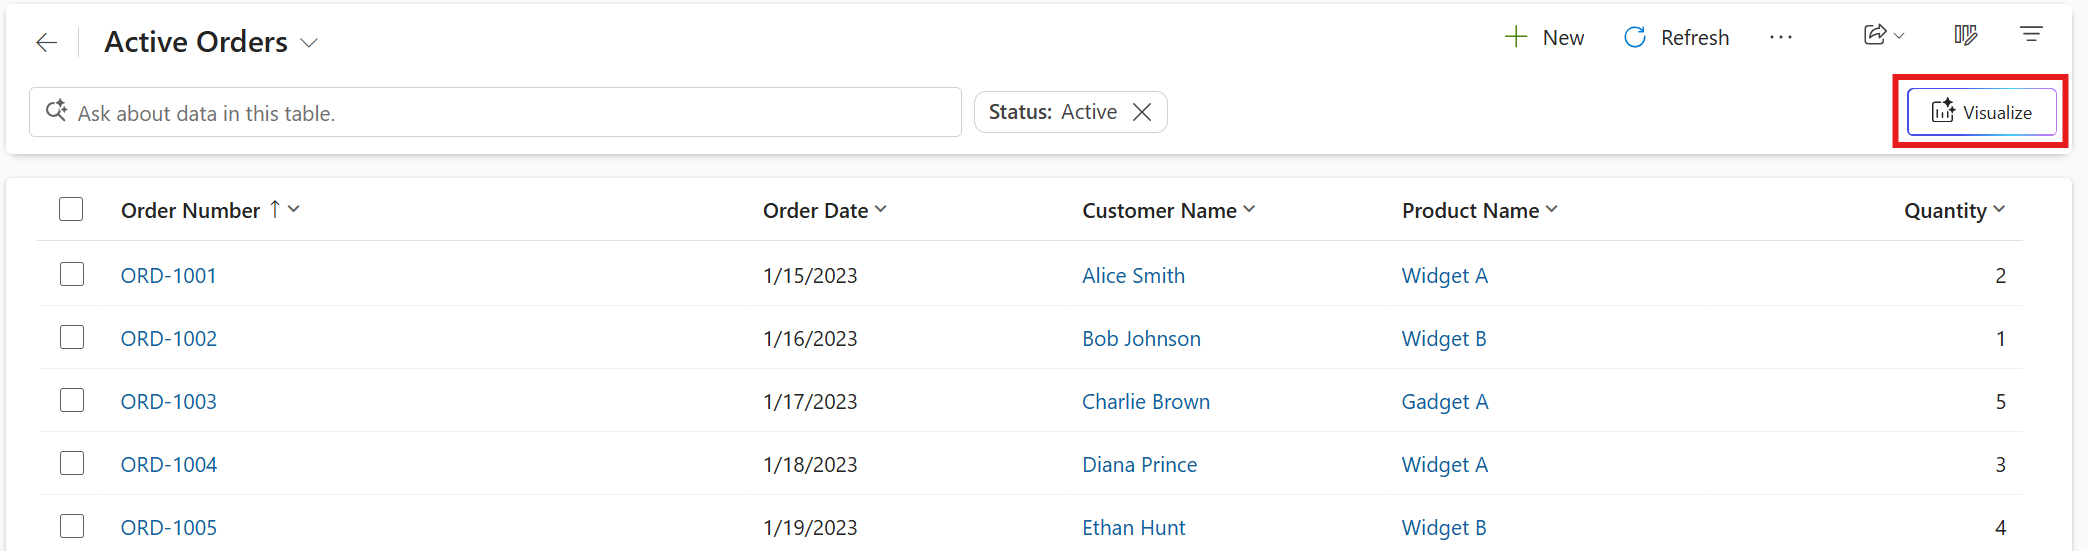The image size is (2088, 551).
Task: Open the Quantity column menu
Action: click(1999, 209)
